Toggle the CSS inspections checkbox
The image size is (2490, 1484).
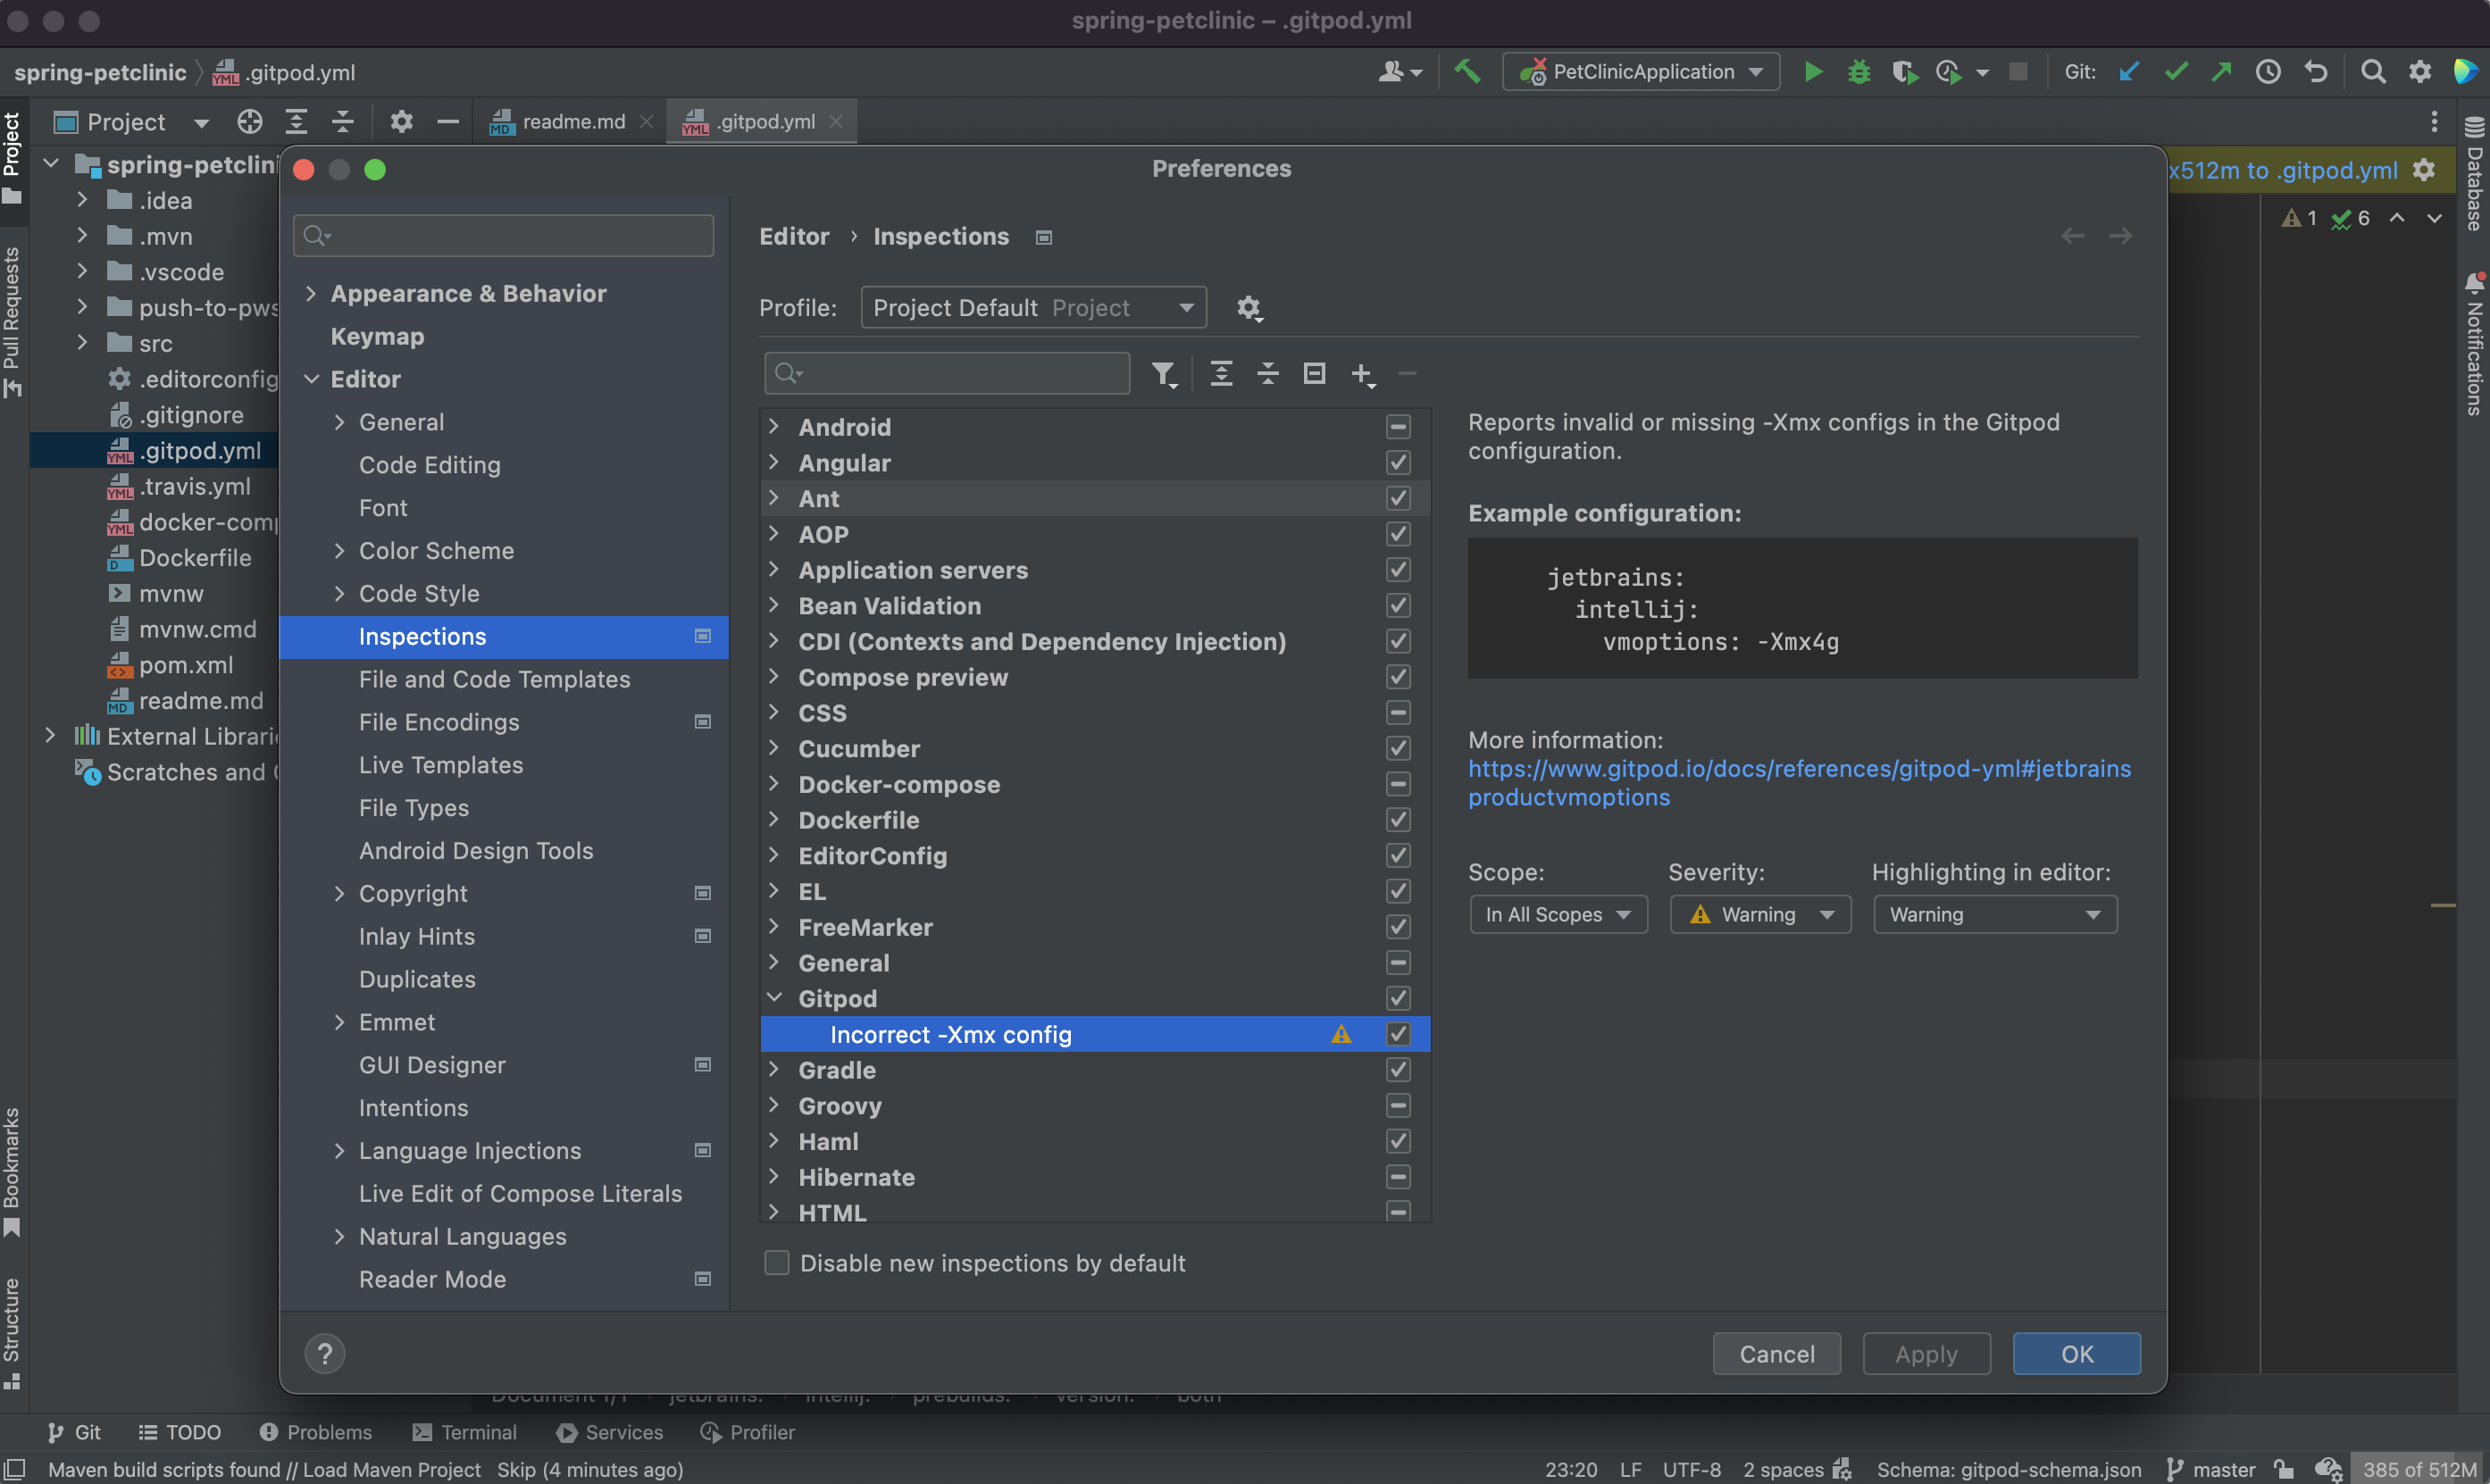(1398, 713)
